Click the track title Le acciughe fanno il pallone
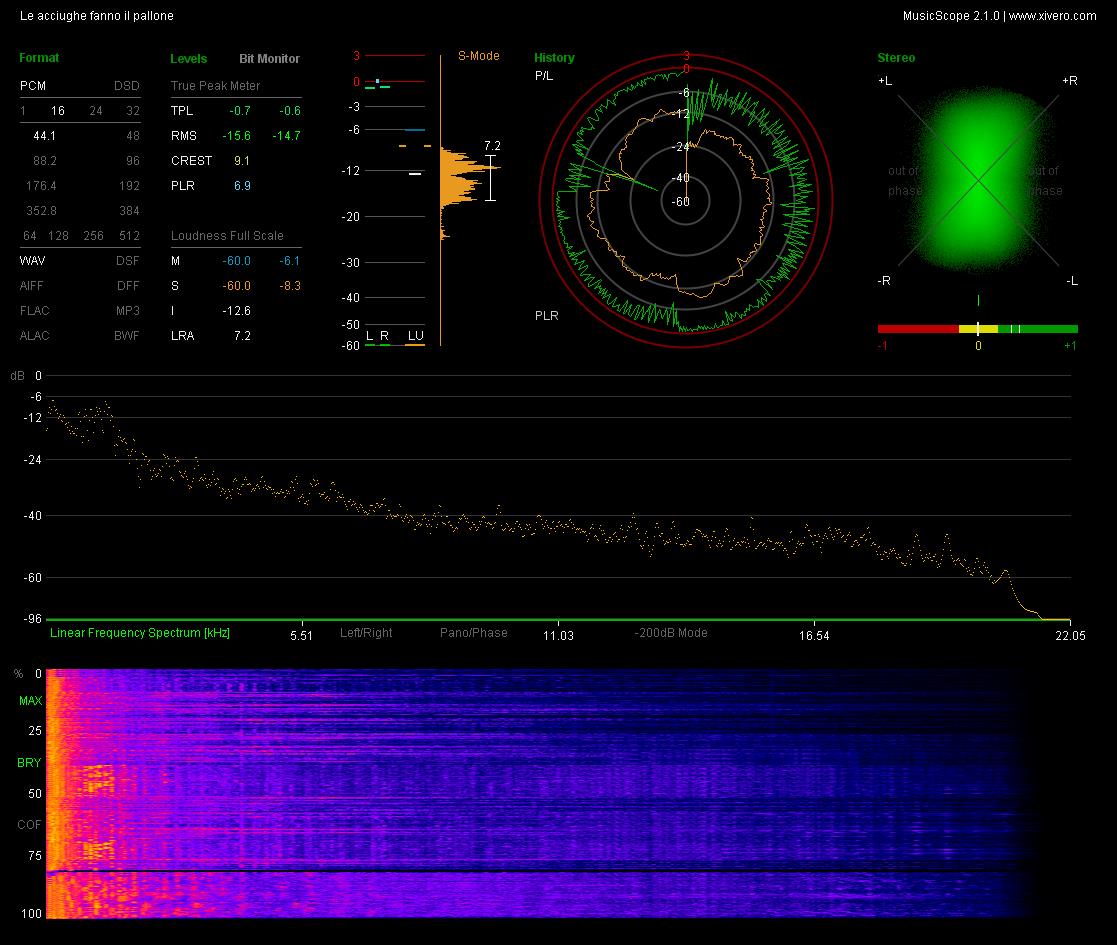The width and height of the screenshot is (1117, 945). [x=97, y=16]
